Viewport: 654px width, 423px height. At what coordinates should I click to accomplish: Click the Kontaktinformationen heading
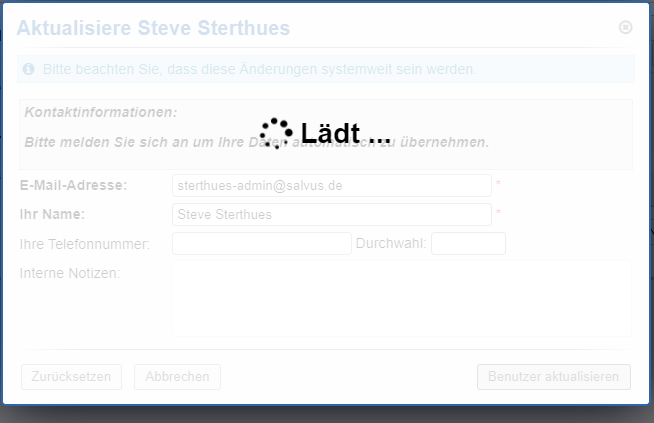100,112
